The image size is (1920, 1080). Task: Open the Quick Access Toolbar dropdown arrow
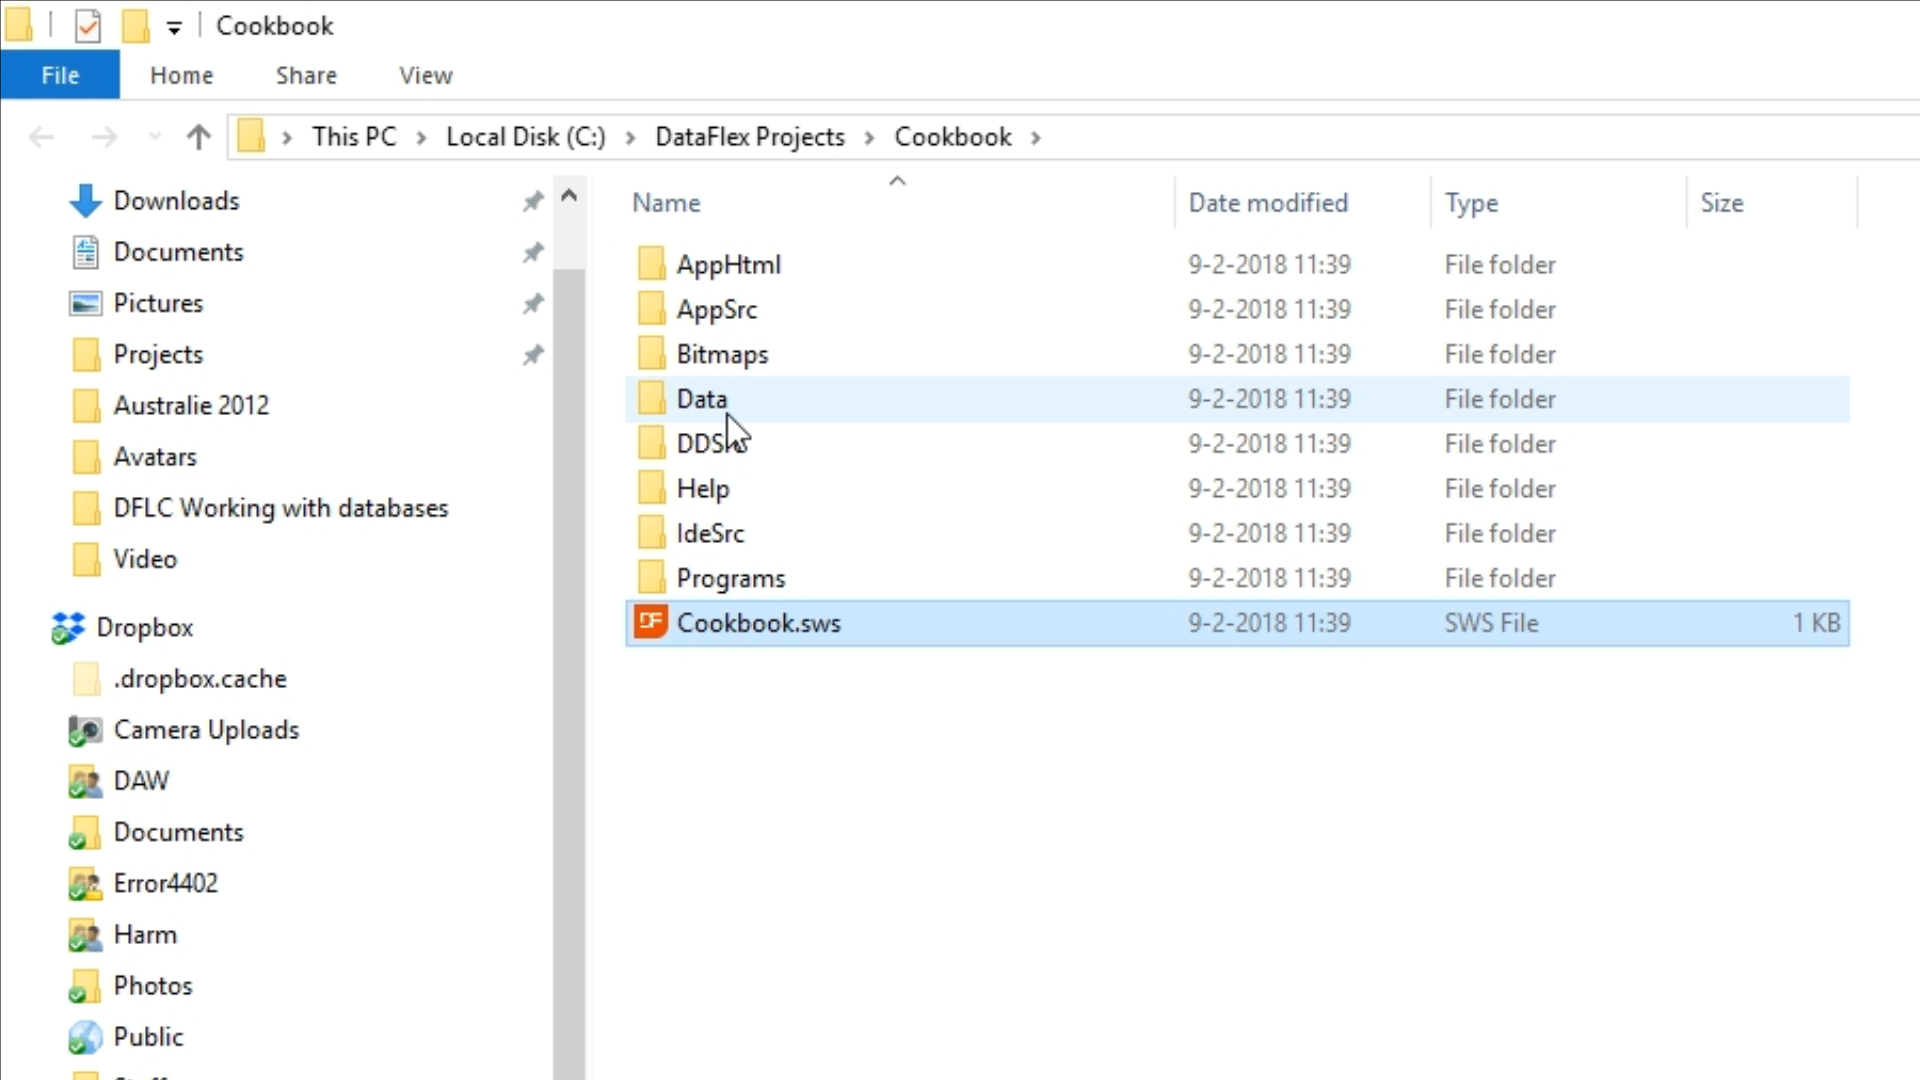[174, 28]
